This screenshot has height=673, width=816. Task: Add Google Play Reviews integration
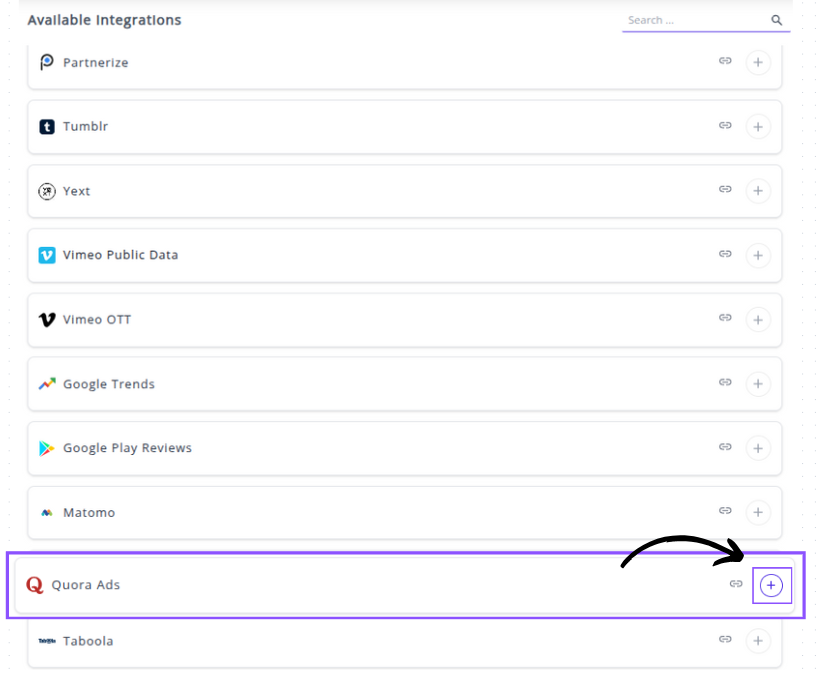point(758,448)
